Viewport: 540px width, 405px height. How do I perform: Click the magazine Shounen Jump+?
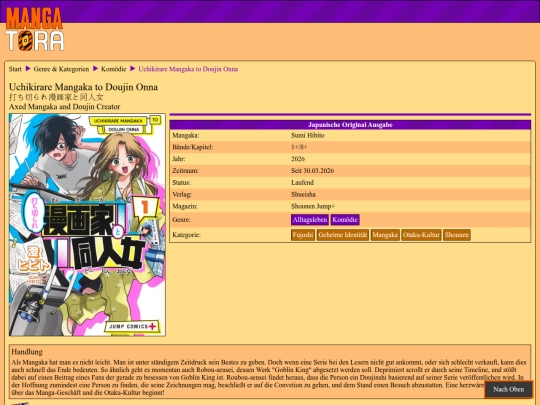tap(313, 206)
